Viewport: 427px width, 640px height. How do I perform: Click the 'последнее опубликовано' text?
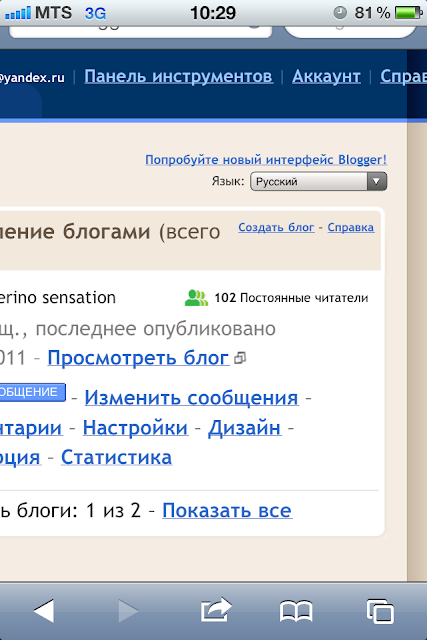[156, 329]
